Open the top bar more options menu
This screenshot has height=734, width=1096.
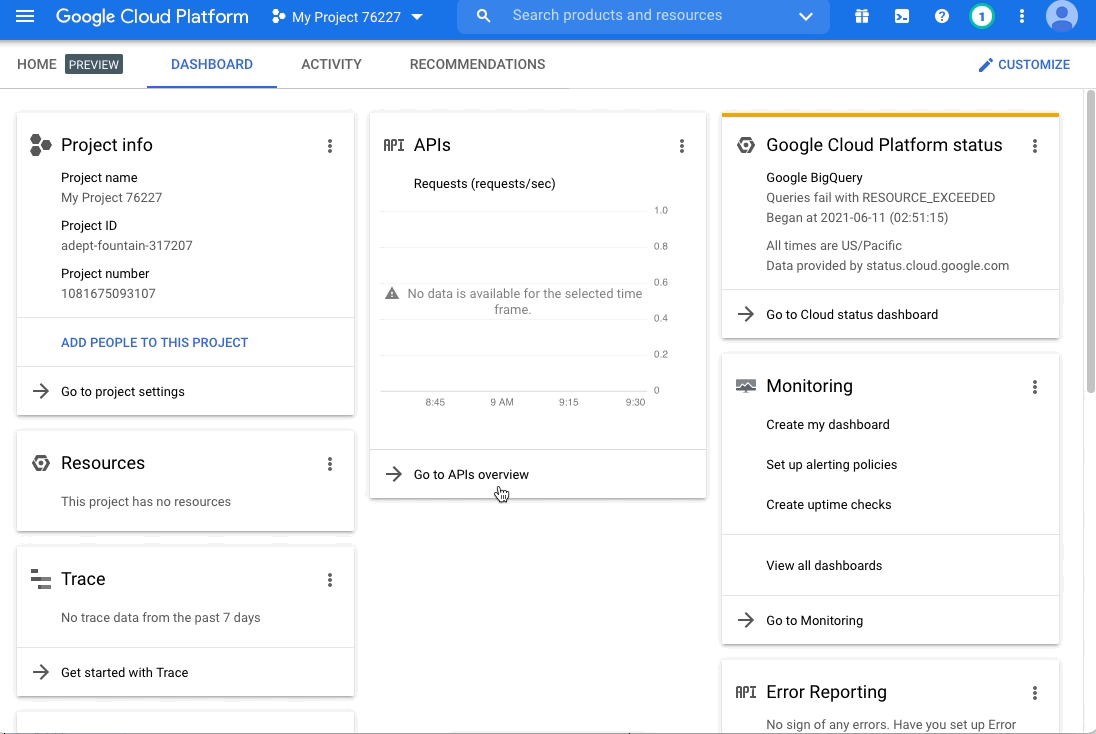point(1021,16)
